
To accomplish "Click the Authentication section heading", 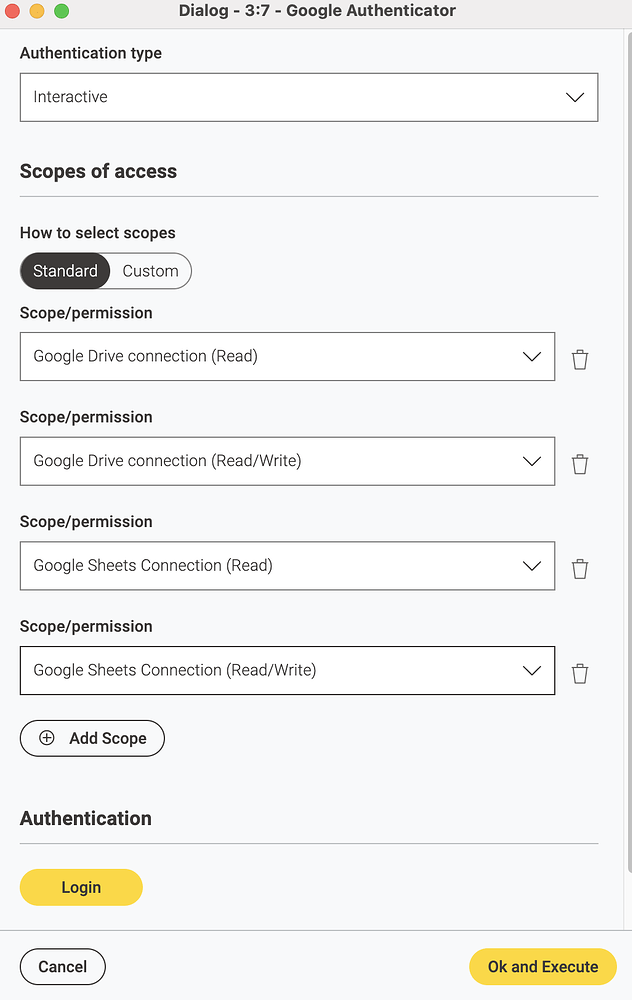I will click(85, 818).
